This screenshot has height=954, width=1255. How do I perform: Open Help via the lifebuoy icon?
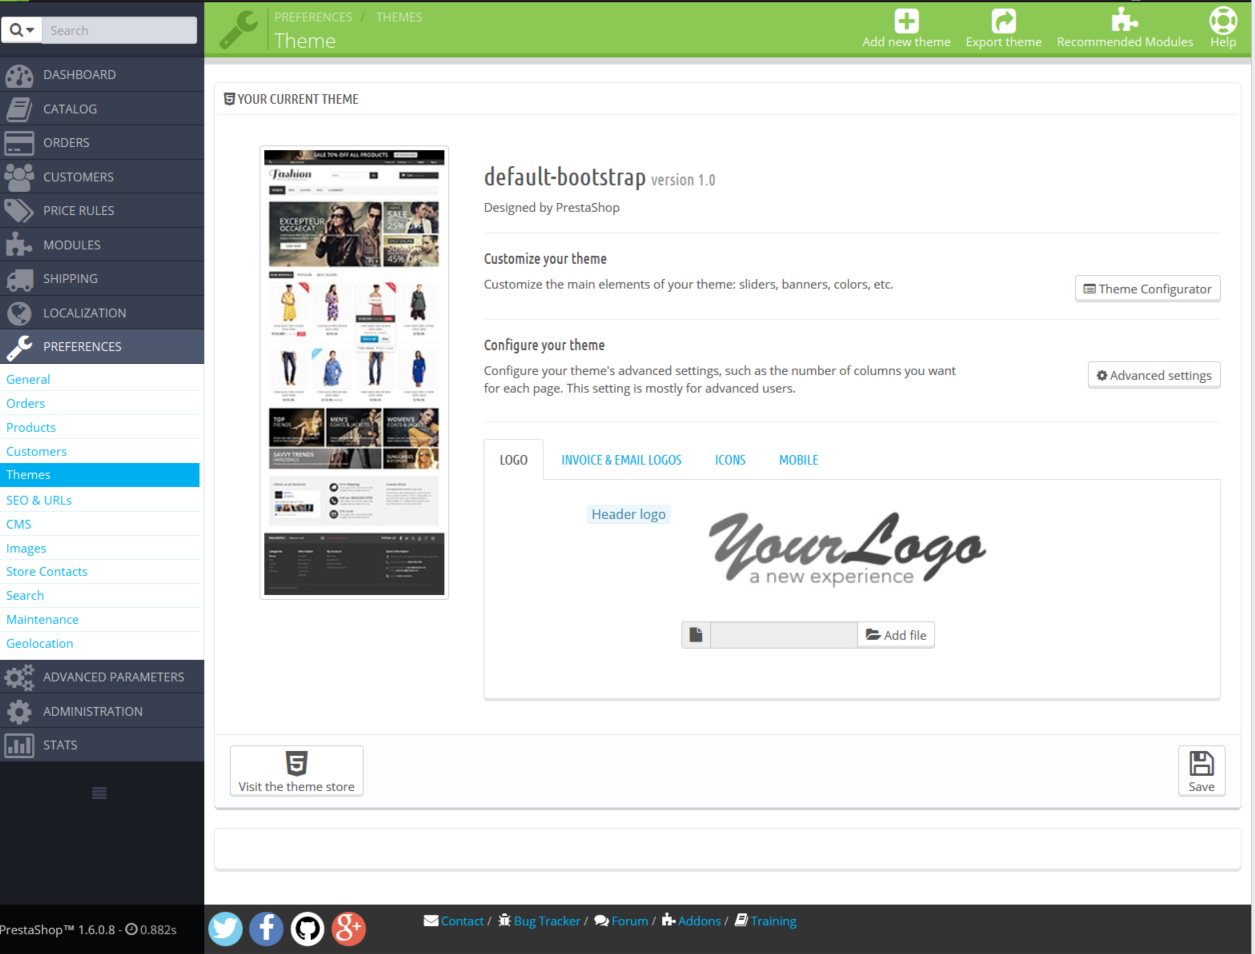point(1223,20)
